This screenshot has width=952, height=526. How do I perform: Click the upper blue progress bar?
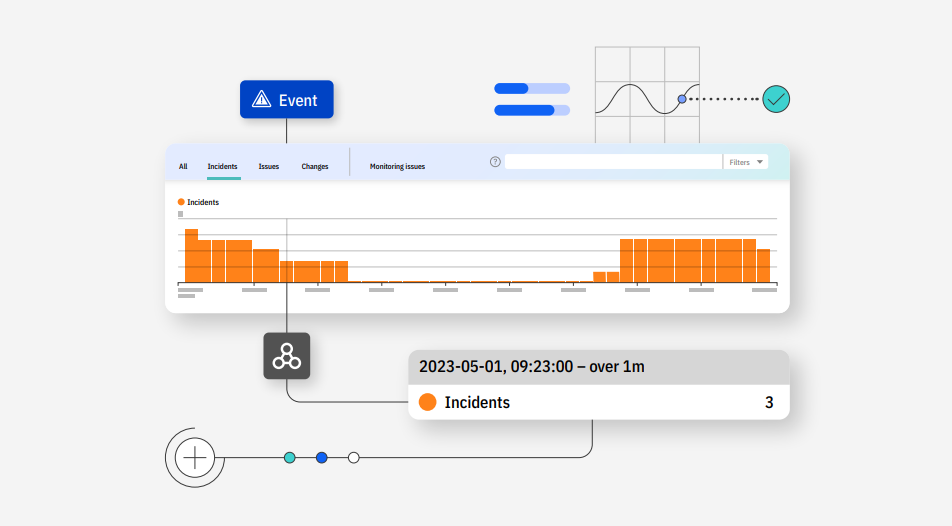point(532,88)
